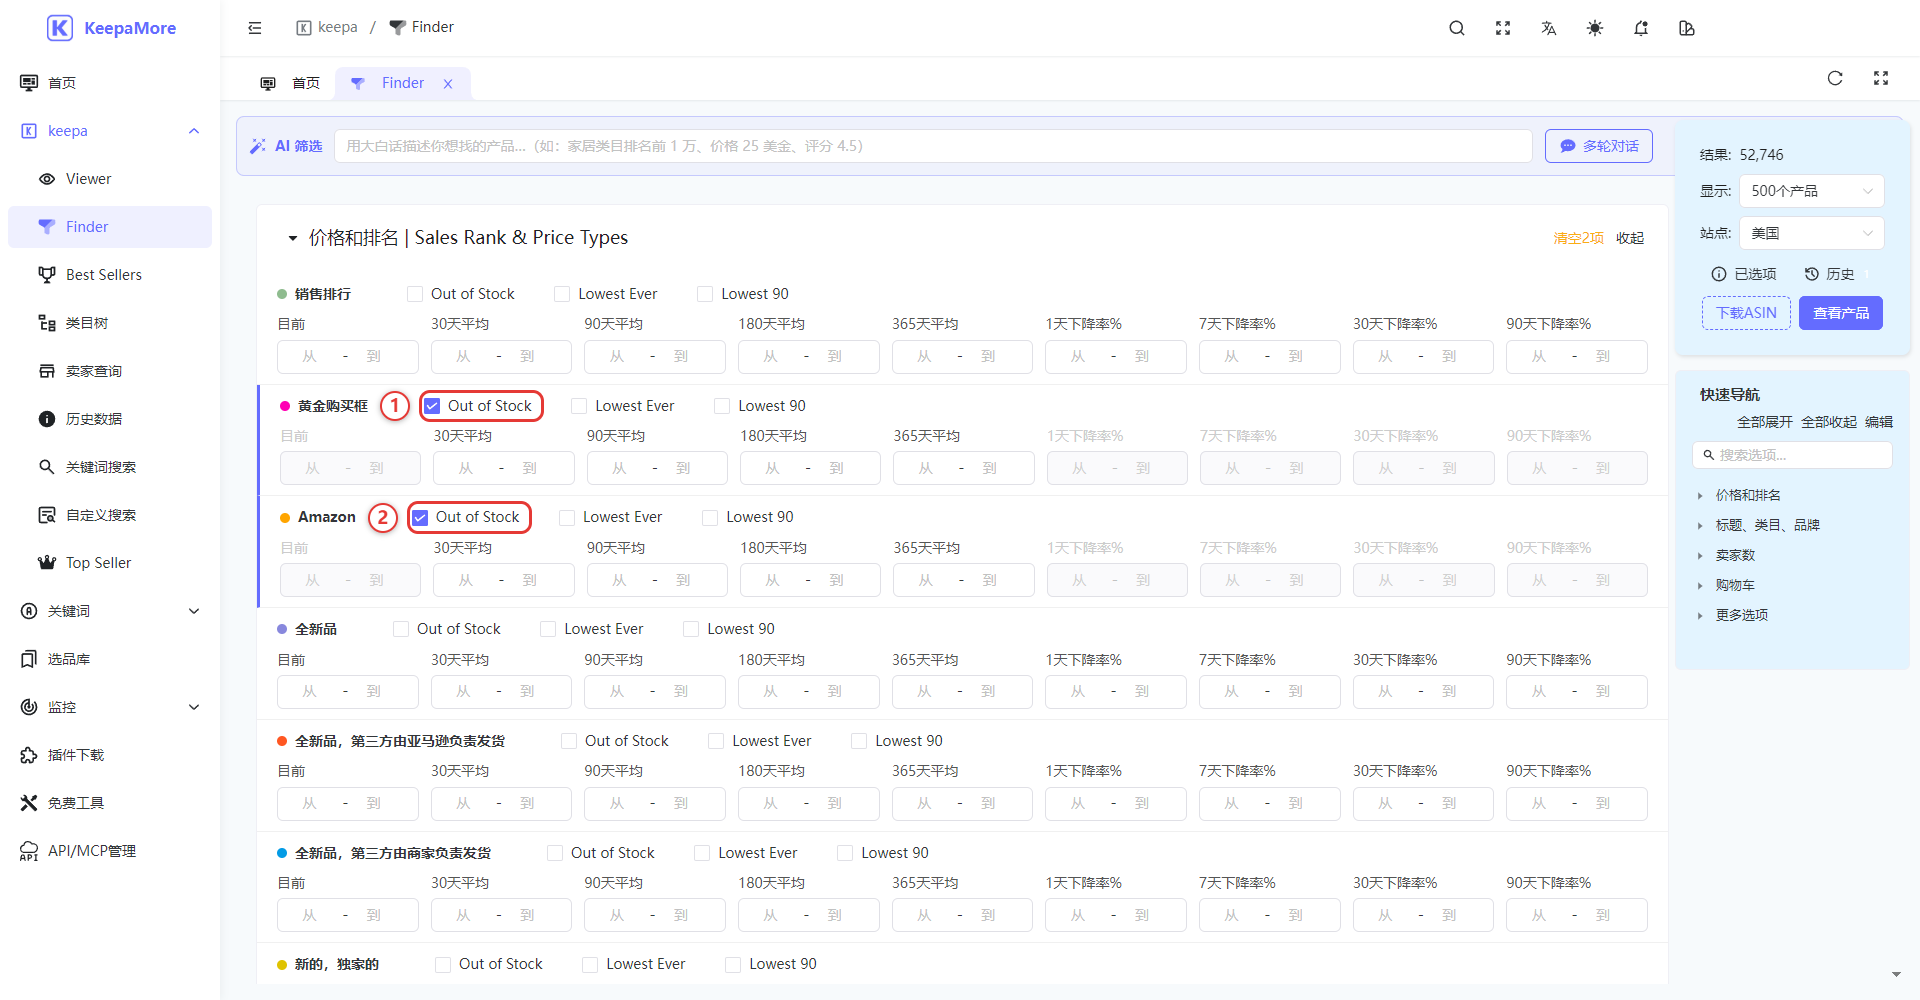
Task: Check Lowest Ever for 黄金购买框 row
Action: coord(579,406)
